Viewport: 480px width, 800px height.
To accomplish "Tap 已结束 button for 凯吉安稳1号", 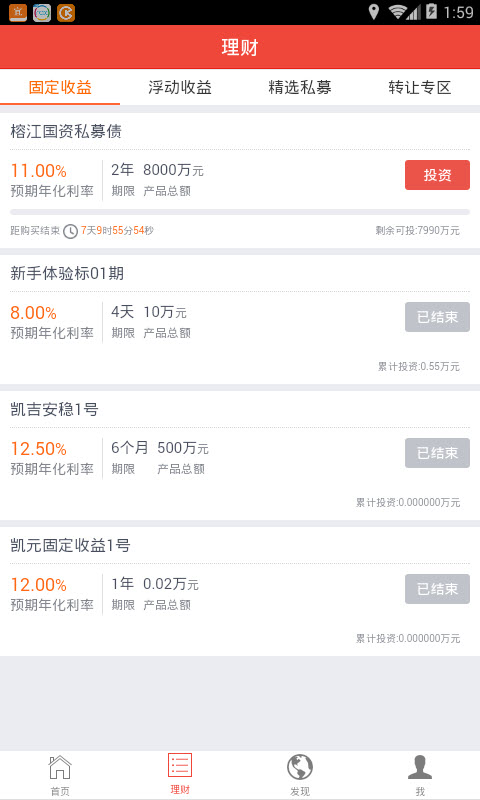I will (437, 453).
